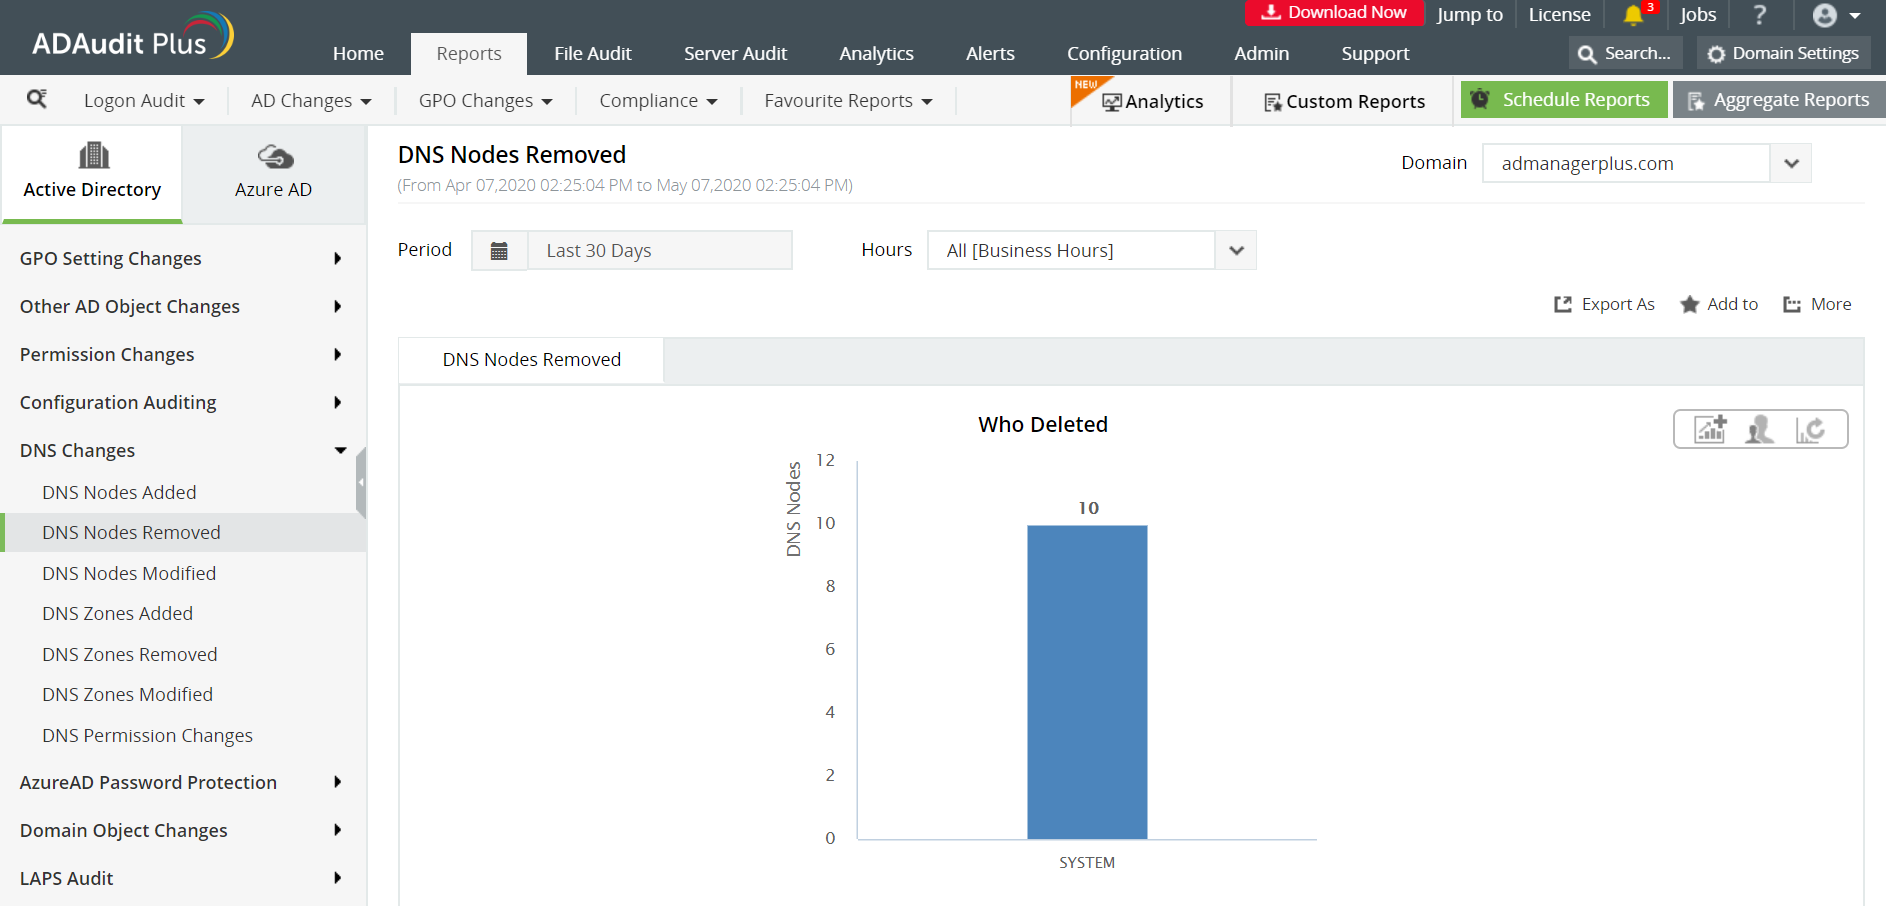Open the calendar icon to pick a Period
This screenshot has height=906, width=1886.
click(x=499, y=250)
